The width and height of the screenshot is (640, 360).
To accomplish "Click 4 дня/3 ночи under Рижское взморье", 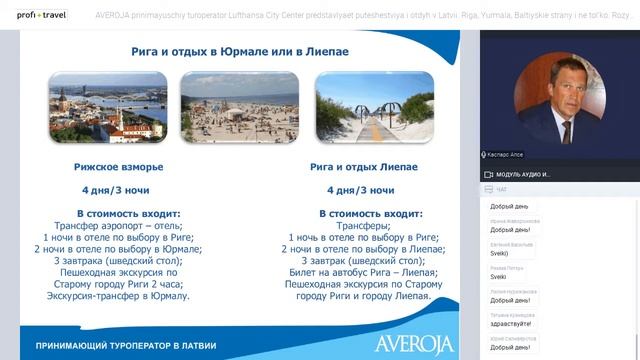I will pyautogui.click(x=116, y=190).
